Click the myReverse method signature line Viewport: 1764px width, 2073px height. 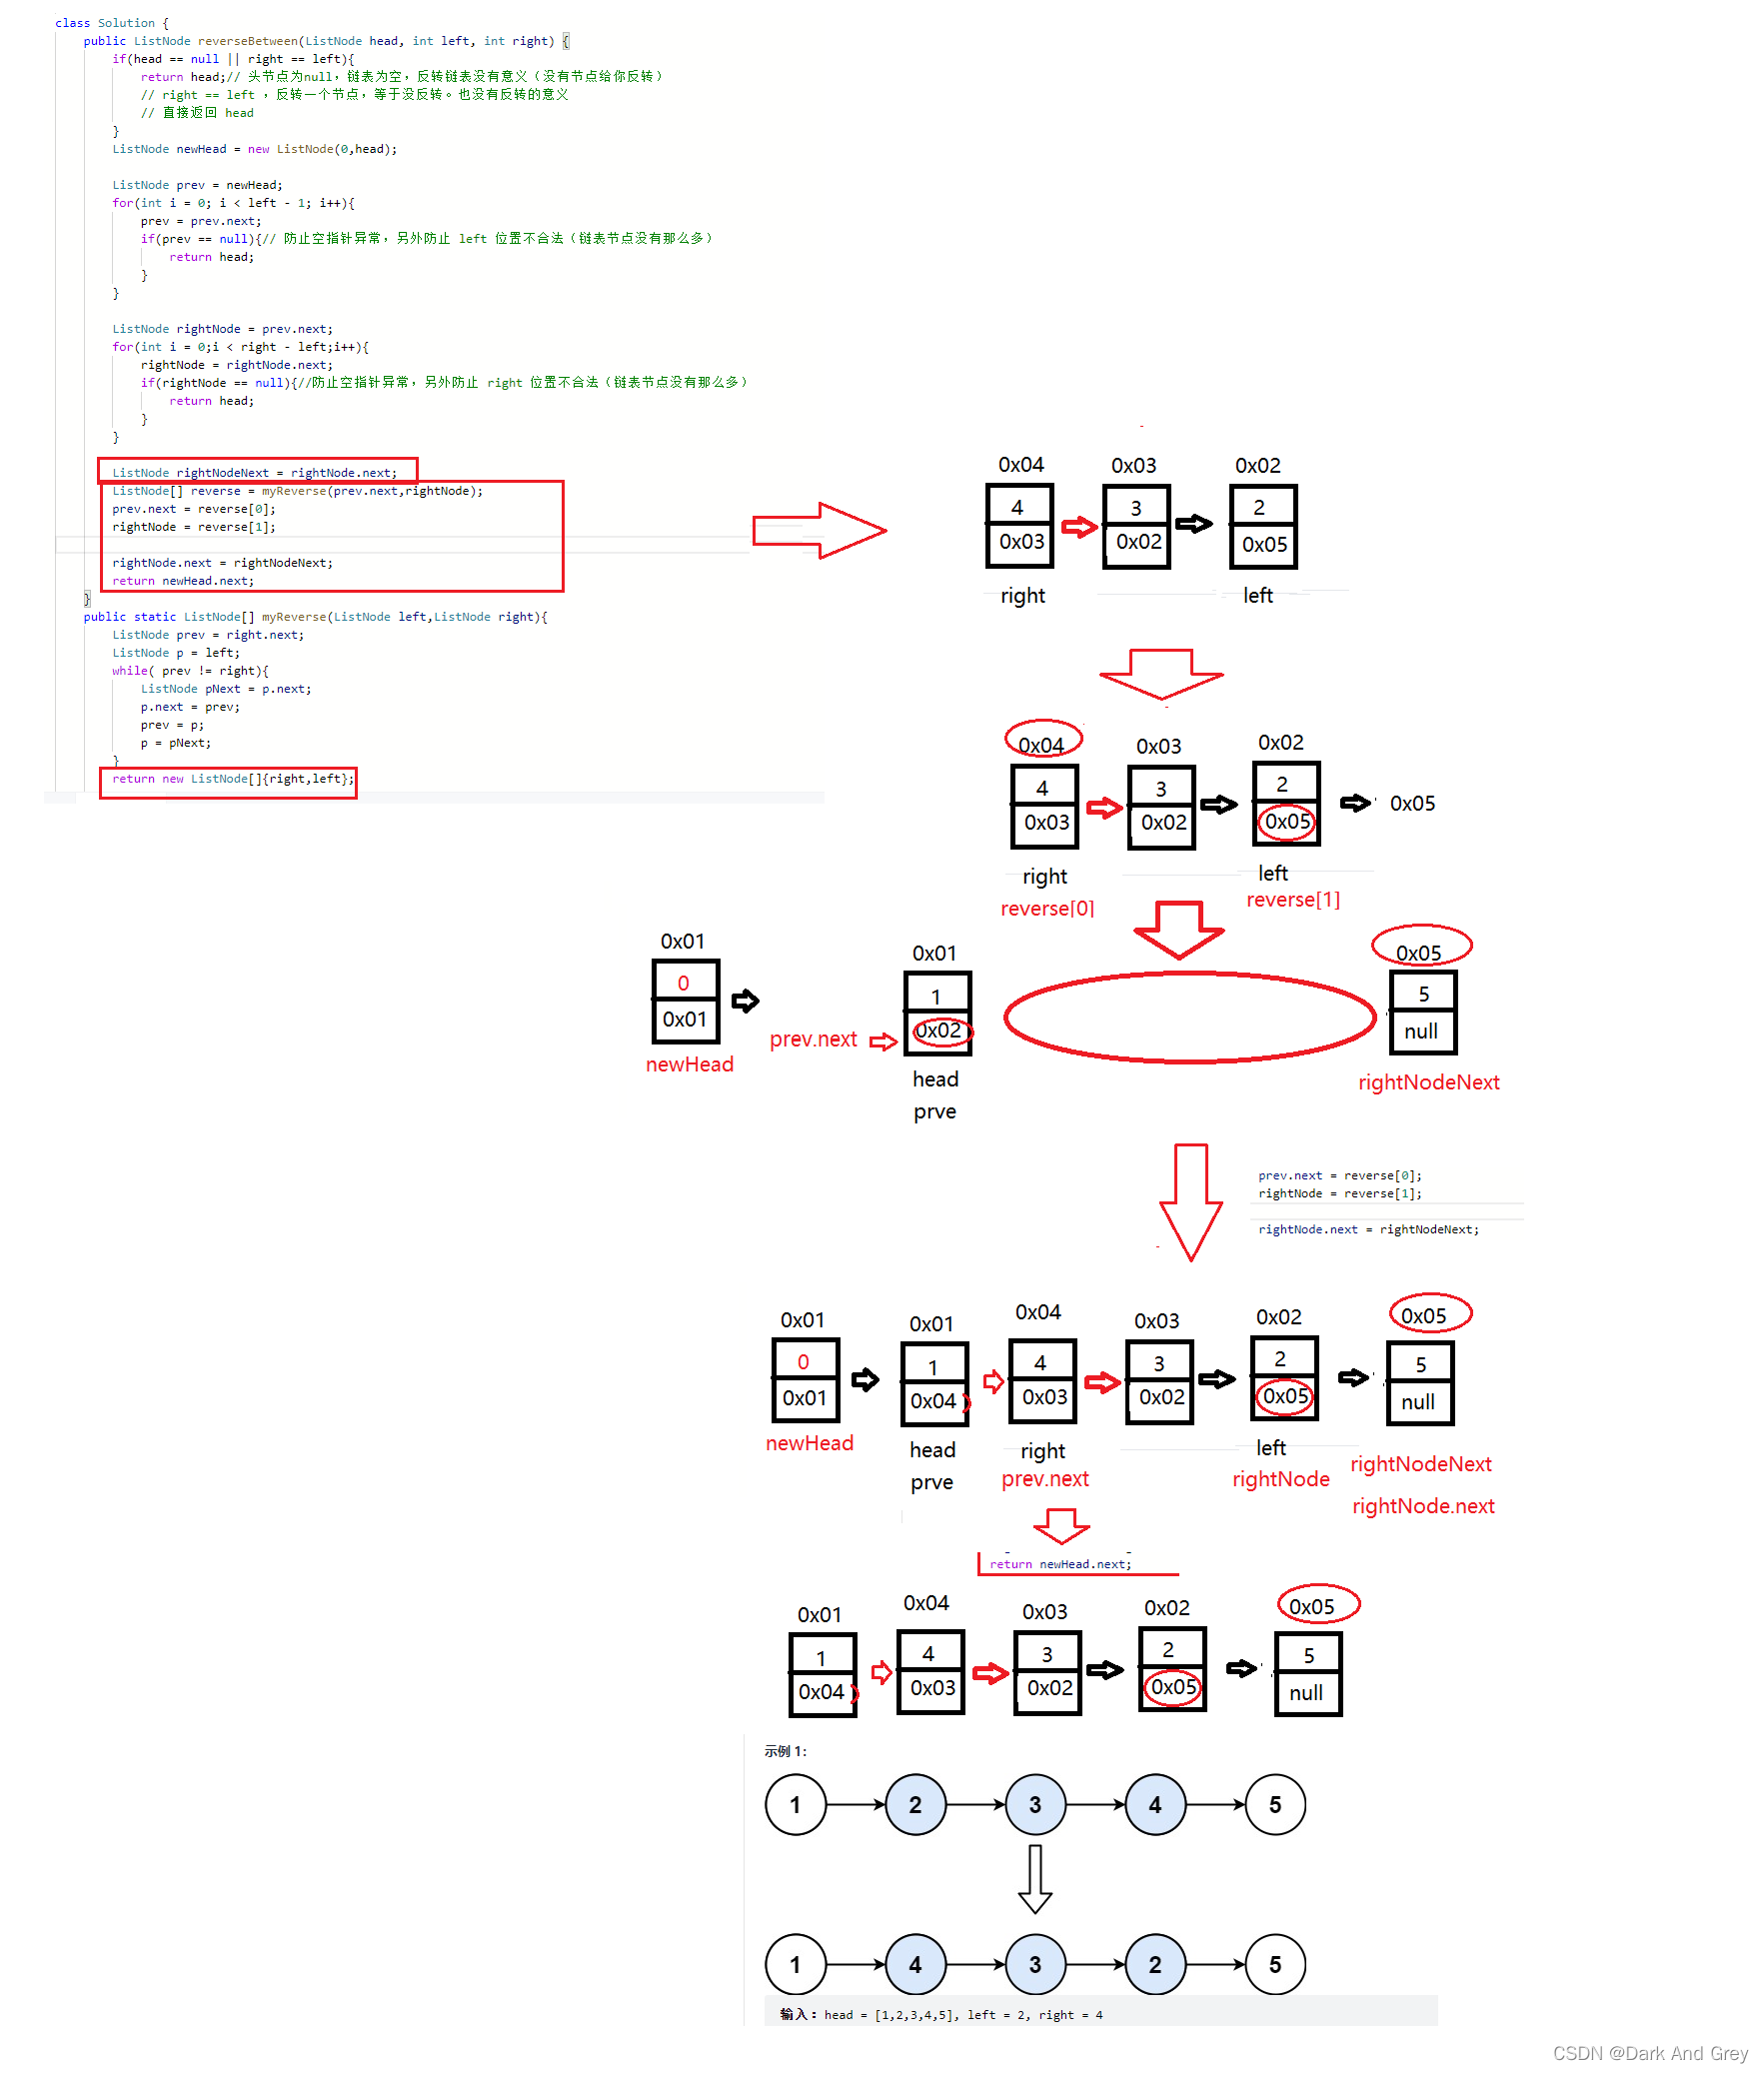tap(315, 617)
